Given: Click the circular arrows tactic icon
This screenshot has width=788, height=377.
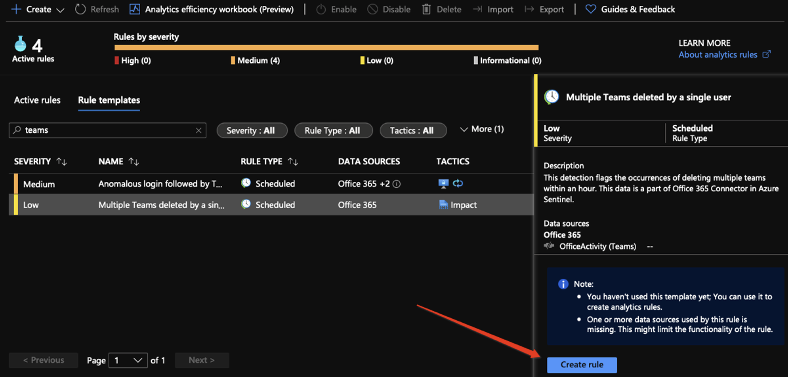Looking at the screenshot, I should click(458, 183).
